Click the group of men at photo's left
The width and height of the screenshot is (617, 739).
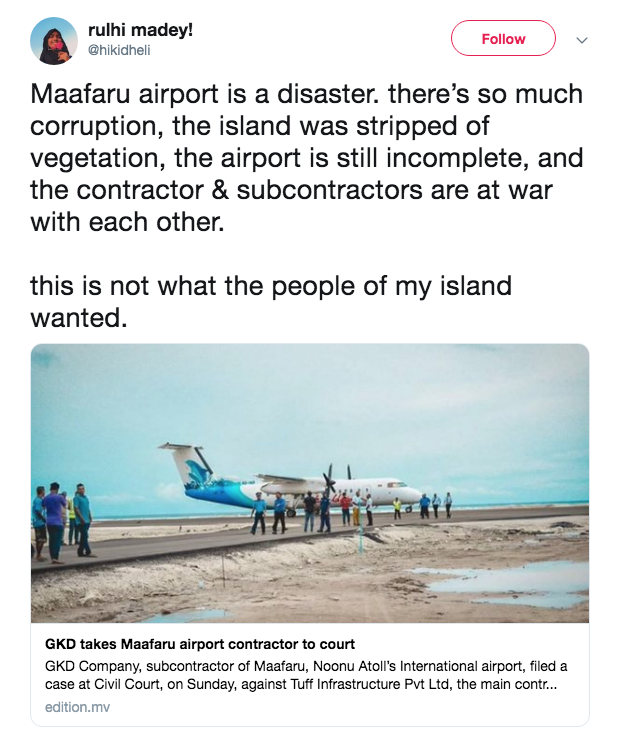coord(61,522)
